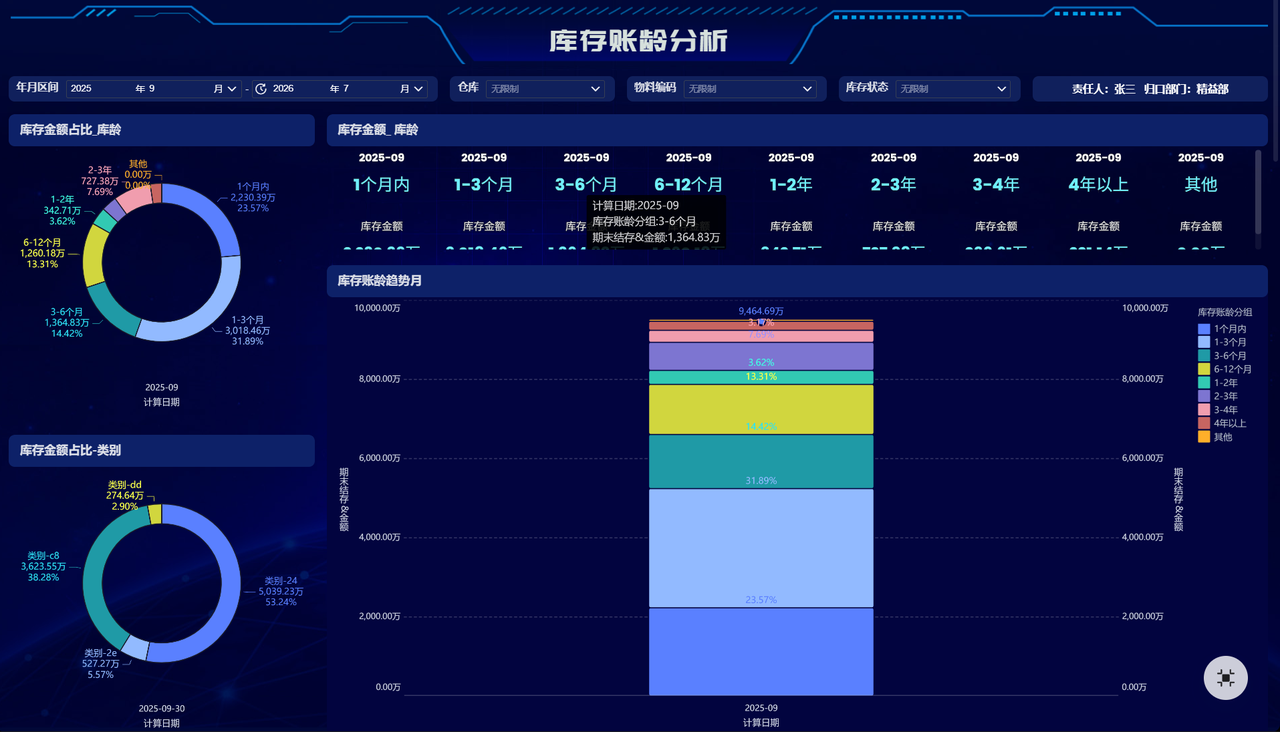Viewport: 1280px width, 732px height.
Task: Click the 类别-2e 527.27万 donut label
Action: (102, 664)
